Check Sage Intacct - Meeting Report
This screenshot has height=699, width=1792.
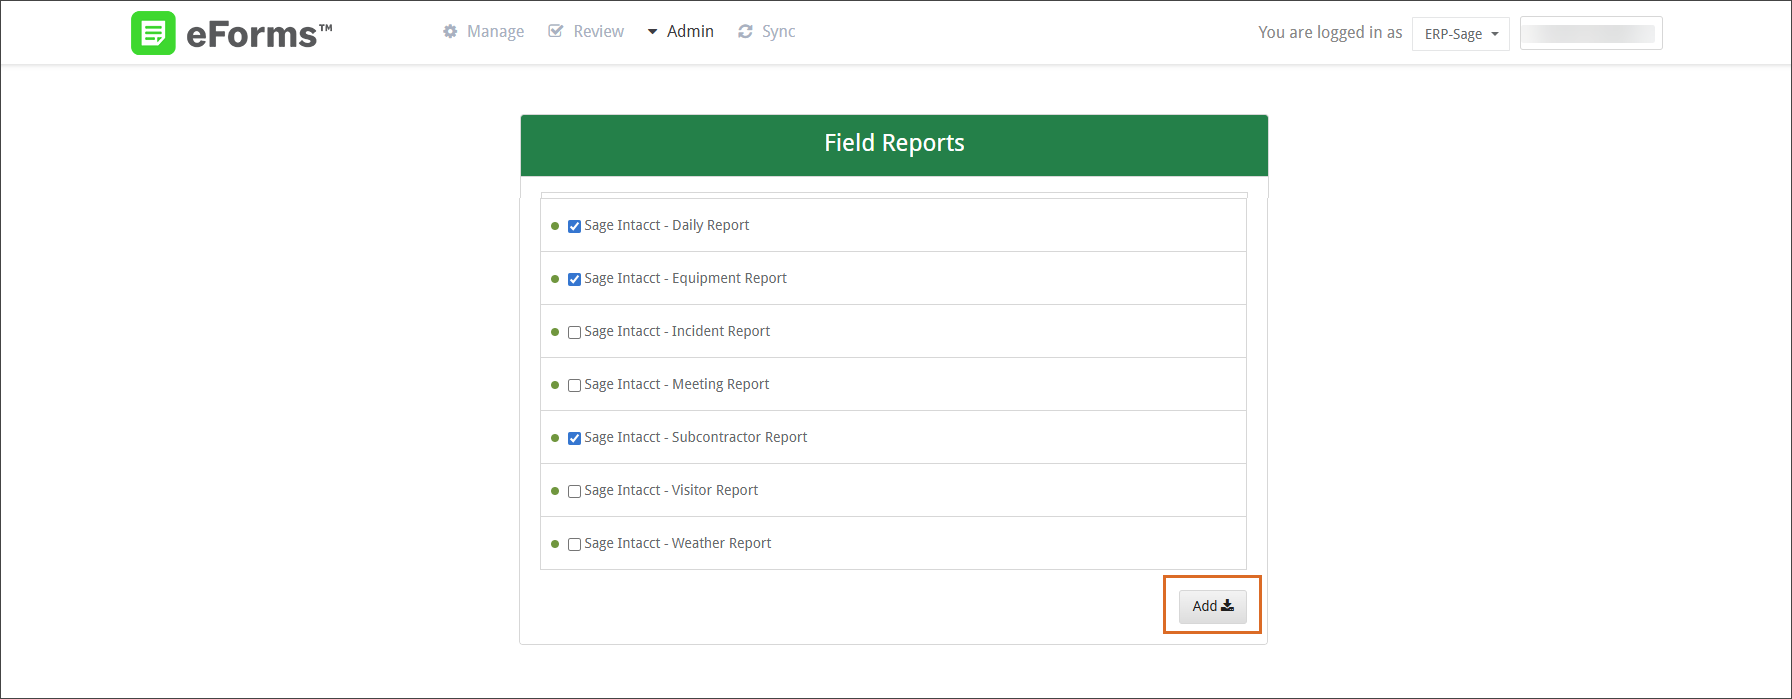(574, 385)
